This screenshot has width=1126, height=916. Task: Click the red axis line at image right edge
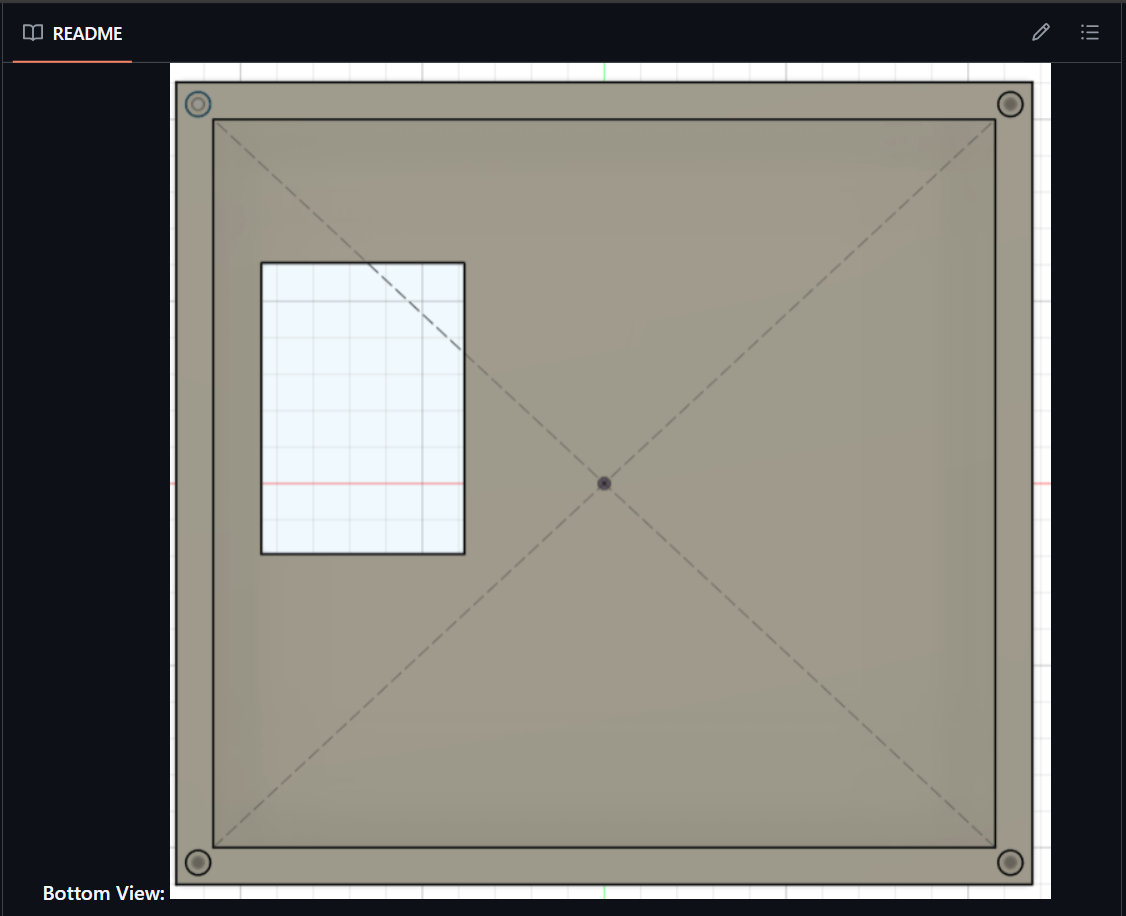coord(1042,484)
